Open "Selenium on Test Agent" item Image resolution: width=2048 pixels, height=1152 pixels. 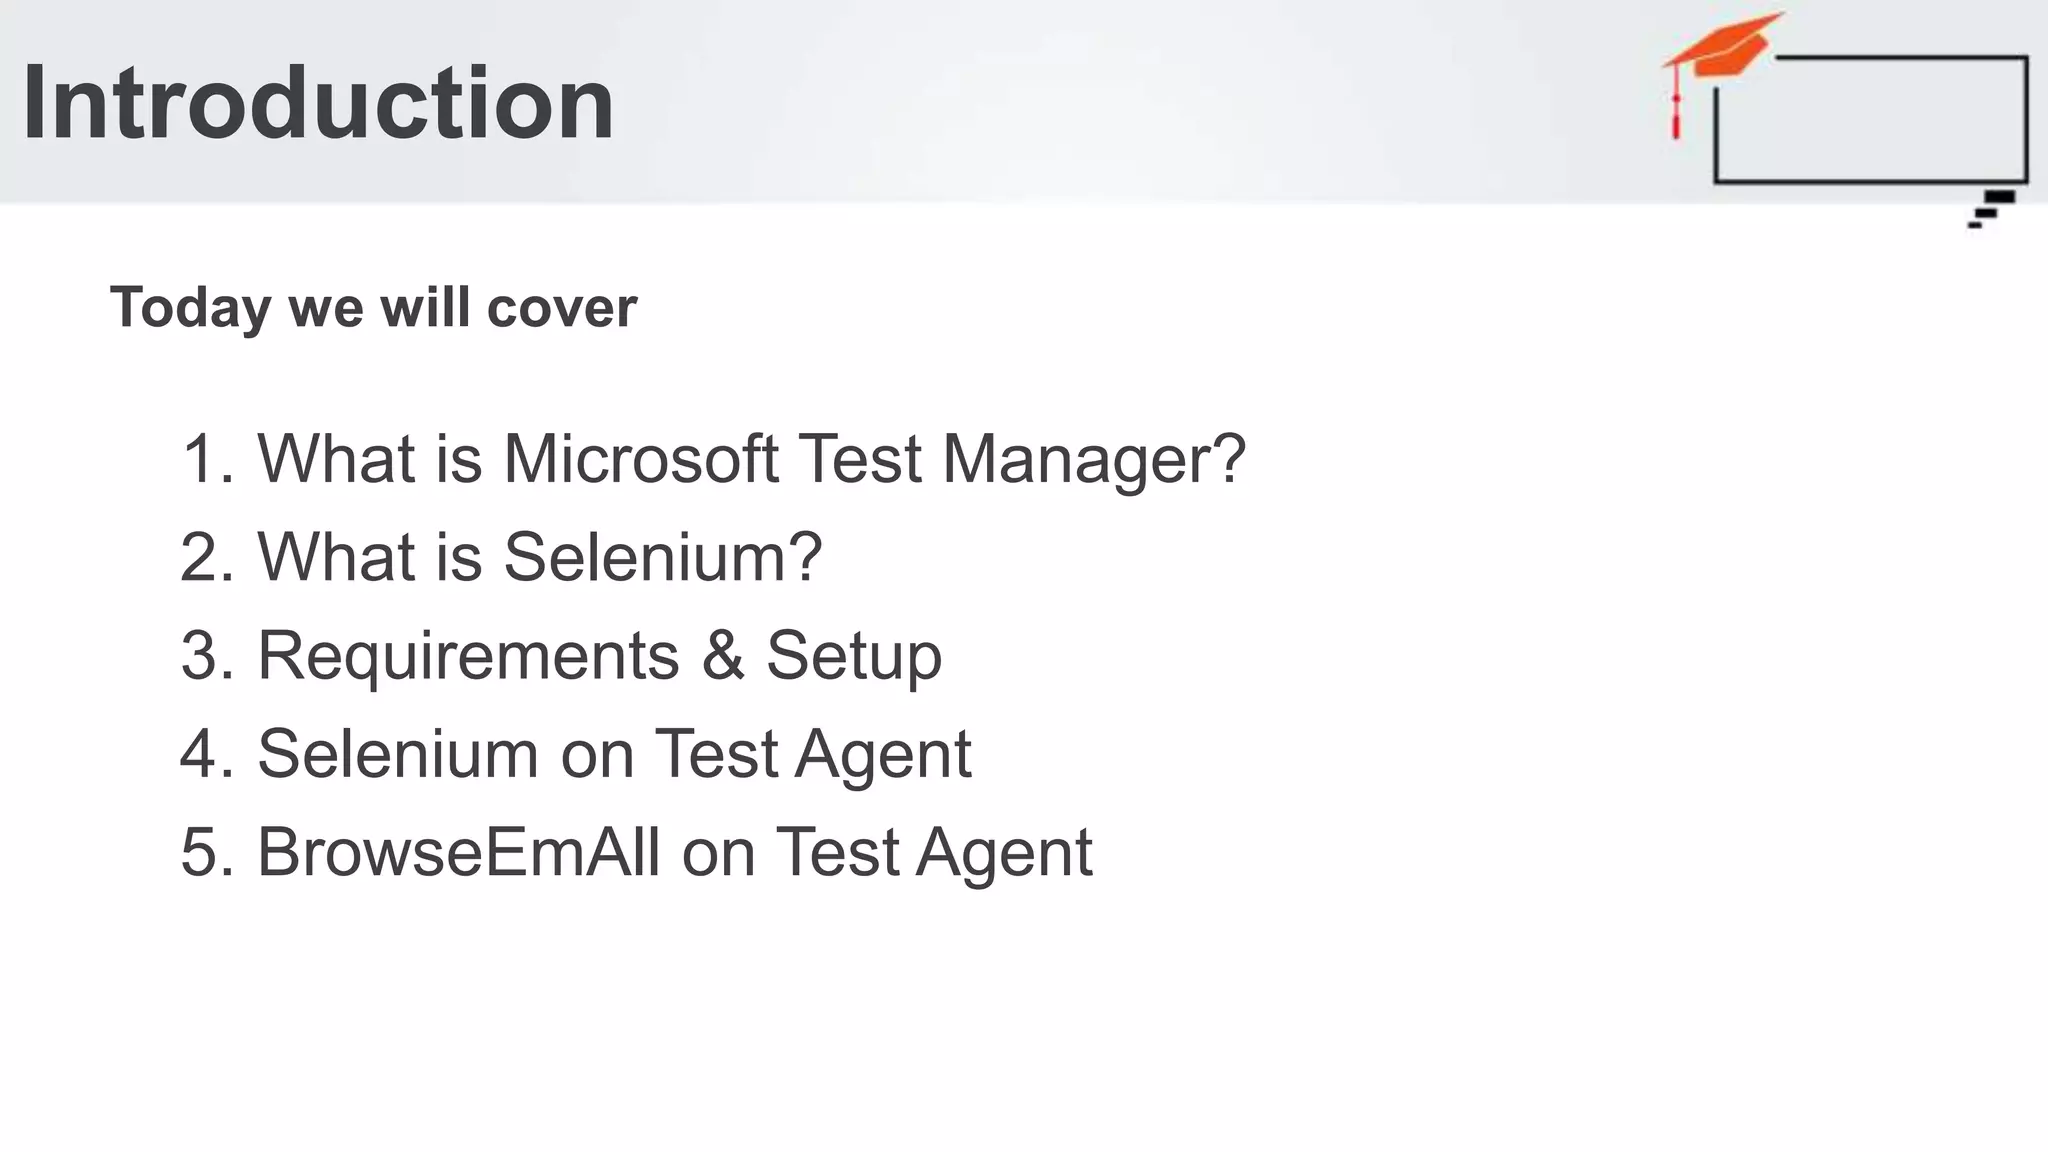tap(614, 754)
